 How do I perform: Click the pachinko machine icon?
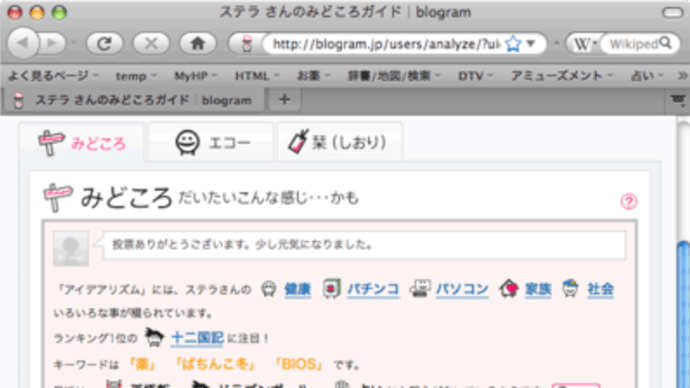331,289
